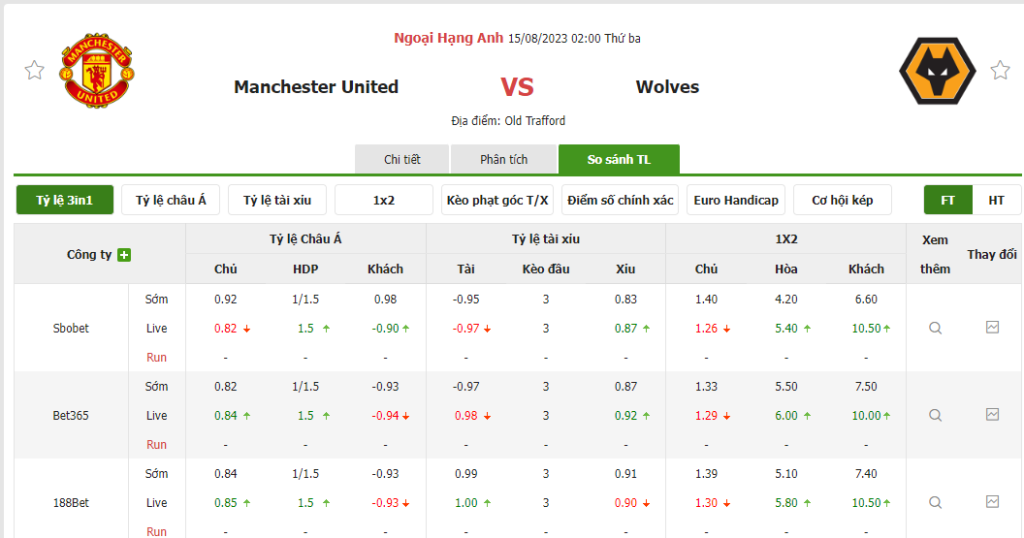The image size is (1024, 538).
Task: Favorite Wolves with the right star
Action: click(x=1000, y=70)
